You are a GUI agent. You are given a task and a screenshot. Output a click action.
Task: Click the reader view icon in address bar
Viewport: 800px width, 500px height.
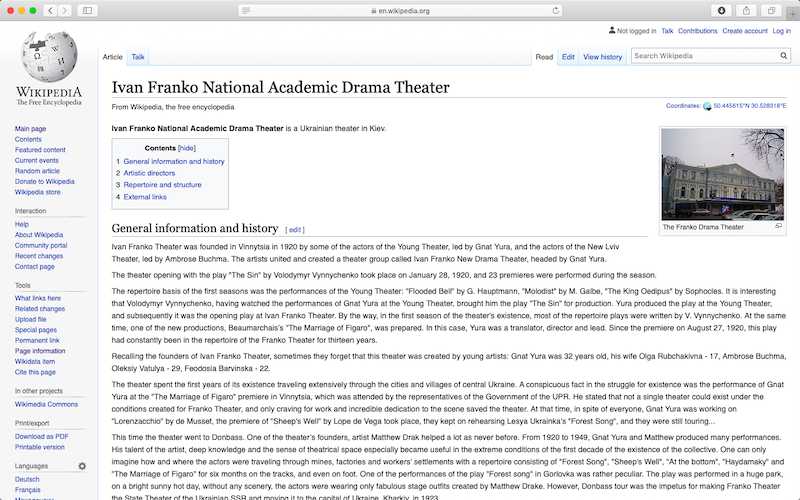click(x=246, y=10)
